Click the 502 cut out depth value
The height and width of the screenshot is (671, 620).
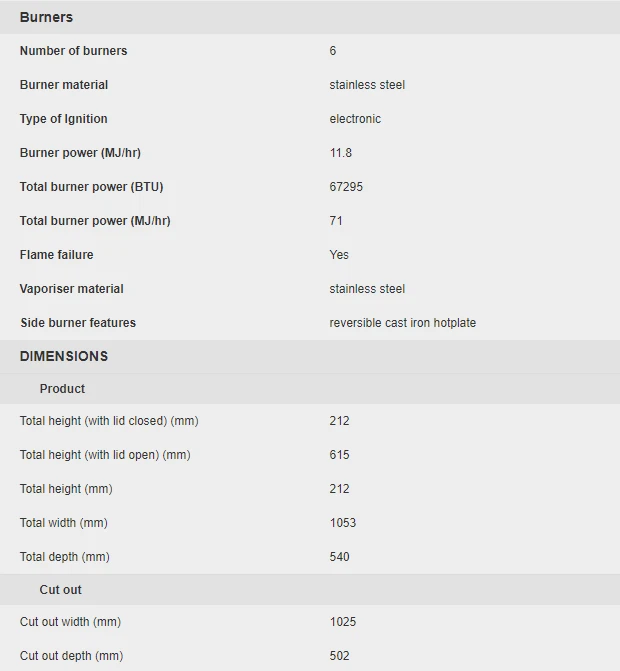pos(340,656)
